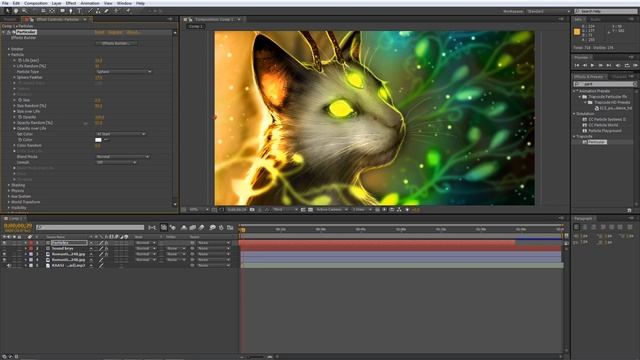Viewport: 640px width, 360px height.
Task: Click the white Color swatch
Action: pyautogui.click(x=98, y=140)
